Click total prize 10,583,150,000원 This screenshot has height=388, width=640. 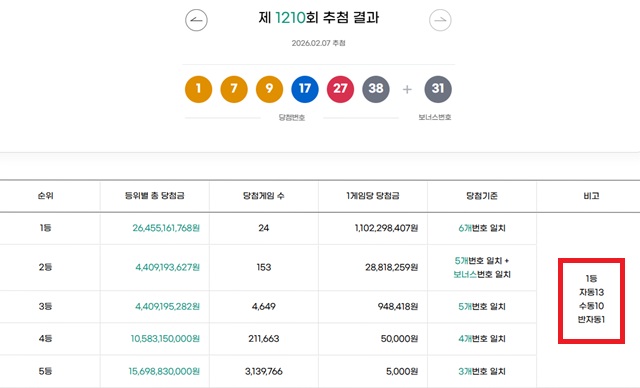[165, 339]
